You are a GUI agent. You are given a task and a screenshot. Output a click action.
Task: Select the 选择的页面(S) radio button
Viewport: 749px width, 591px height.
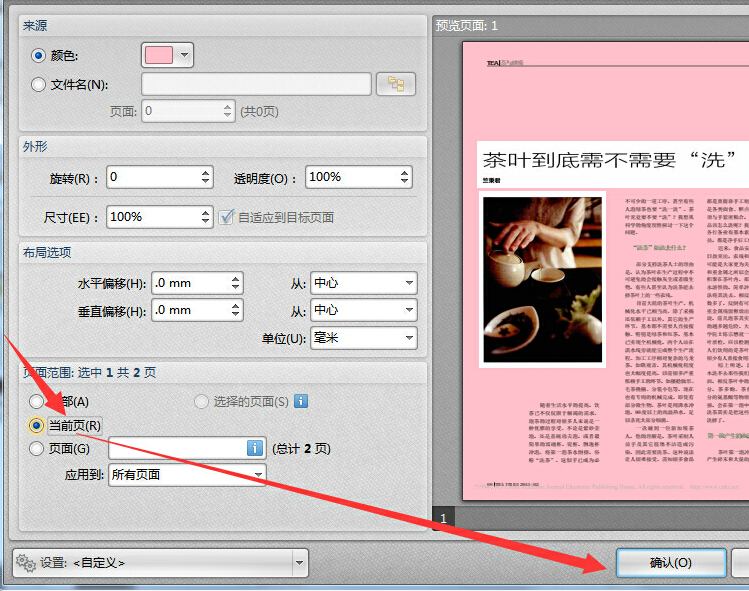tap(202, 401)
